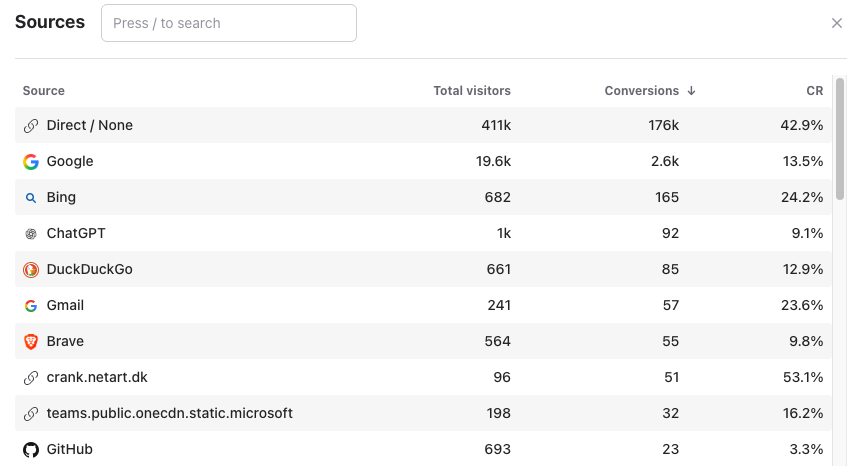Click the 16.2% conversion rate

pos(803,413)
